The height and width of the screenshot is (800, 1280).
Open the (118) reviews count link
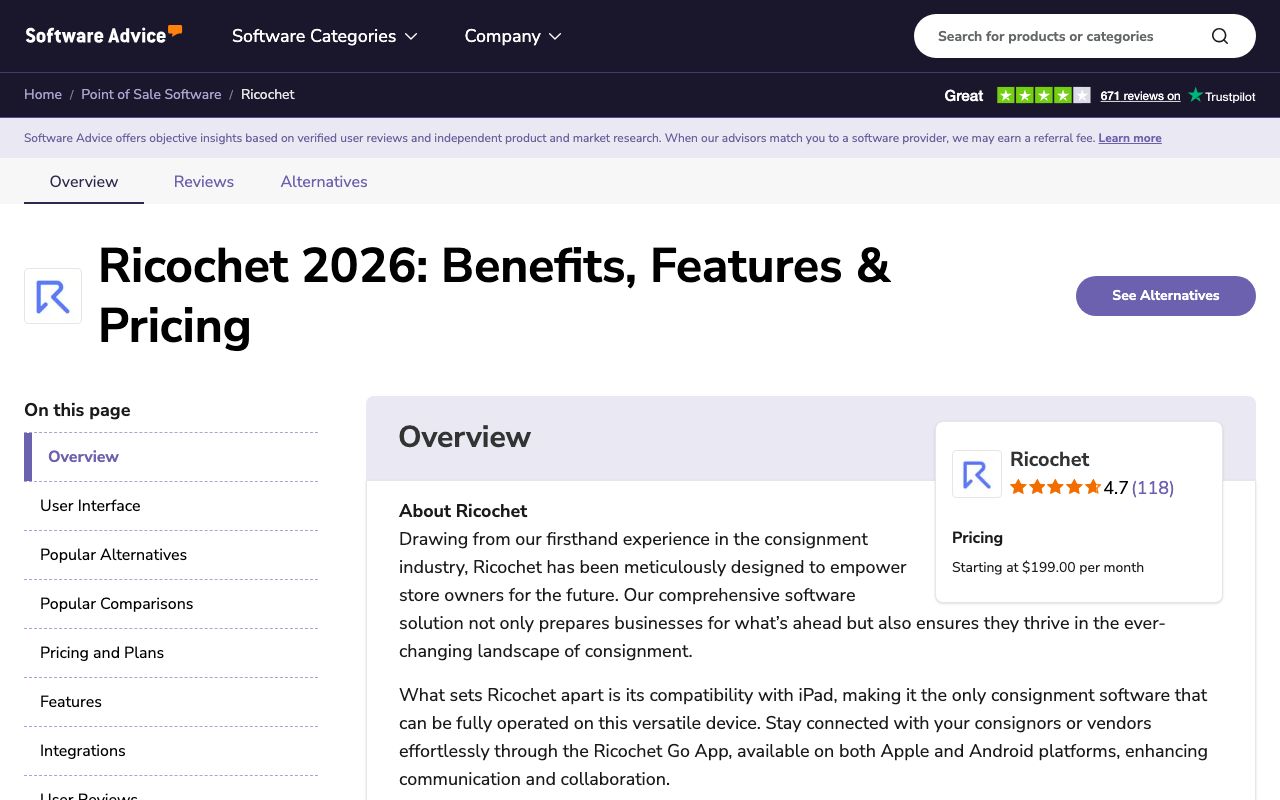coord(1153,488)
